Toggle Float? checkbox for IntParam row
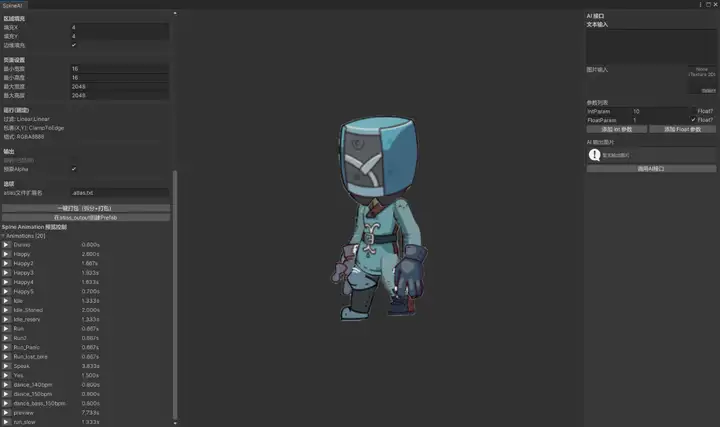This screenshot has height=427, width=720. pos(693,111)
